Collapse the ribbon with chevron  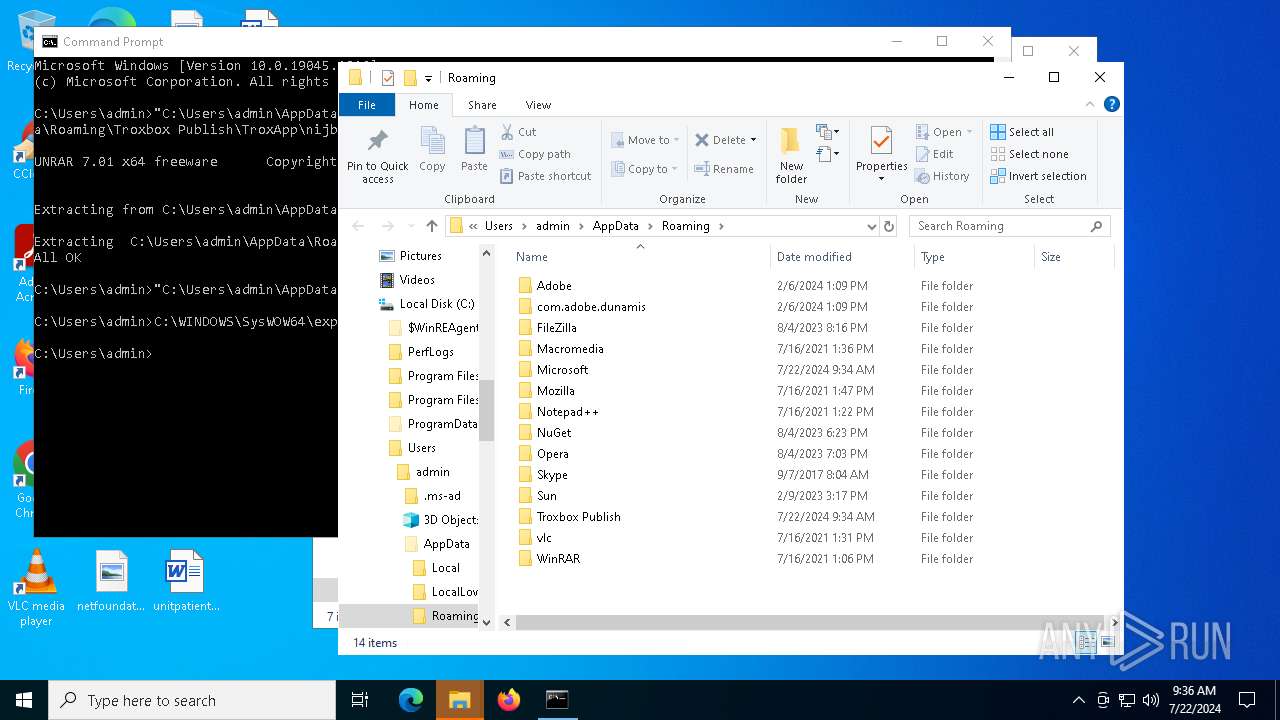(x=1091, y=104)
